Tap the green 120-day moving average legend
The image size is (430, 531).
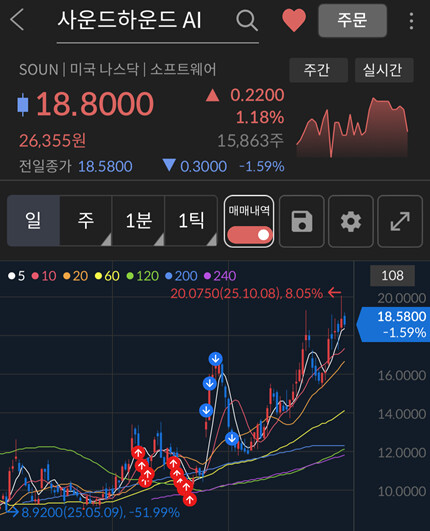[143, 276]
